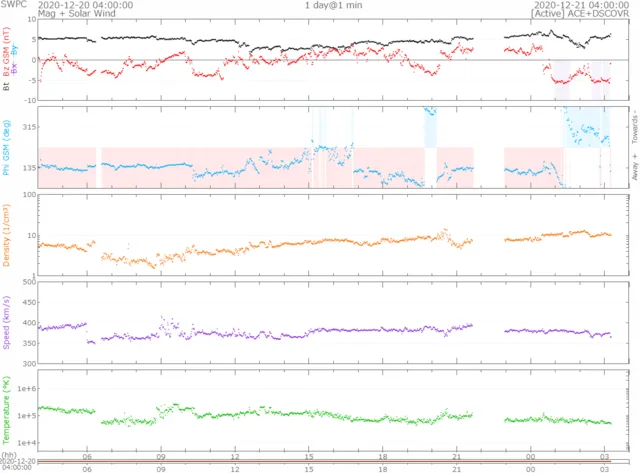Toggle the Bz GSM (nT) series label

6,52
